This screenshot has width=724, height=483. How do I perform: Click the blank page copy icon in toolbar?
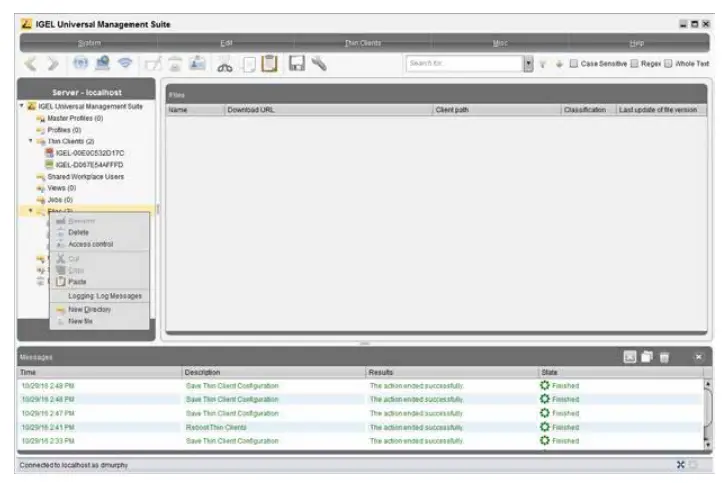249,64
